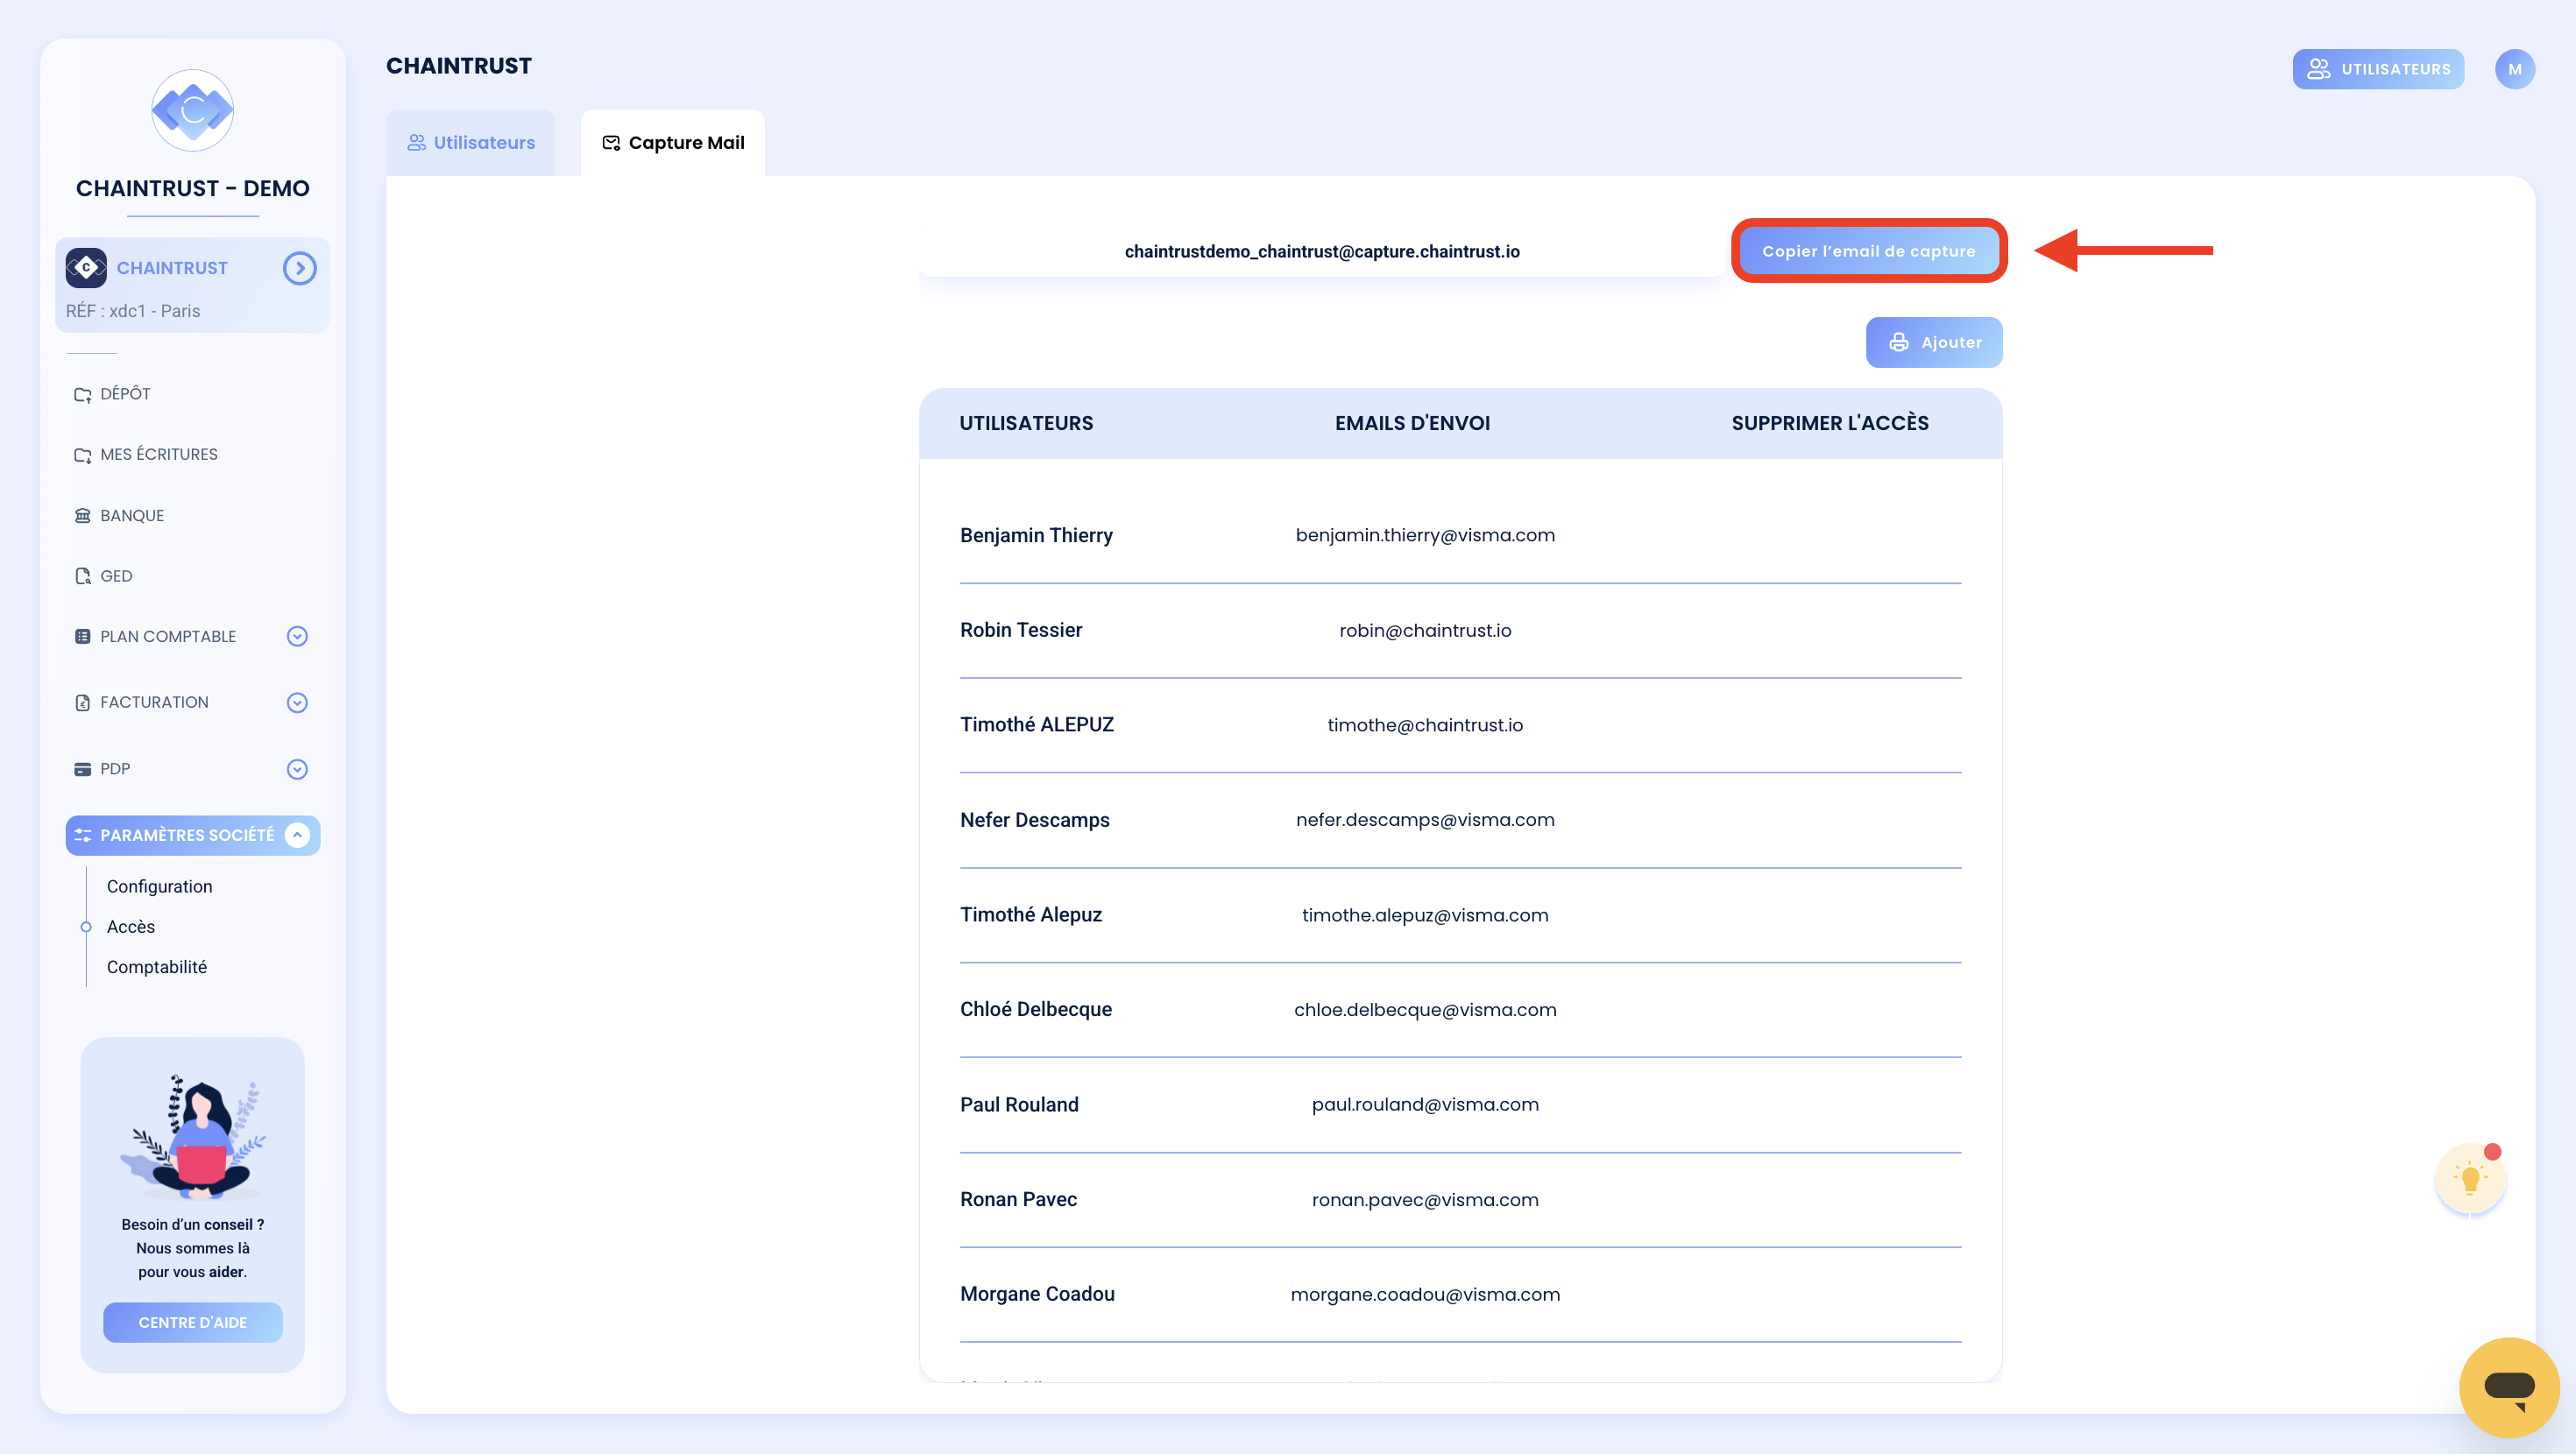2576x1454 pixels.
Task: Click the UTILISATEURS column header
Action: [x=1026, y=423]
